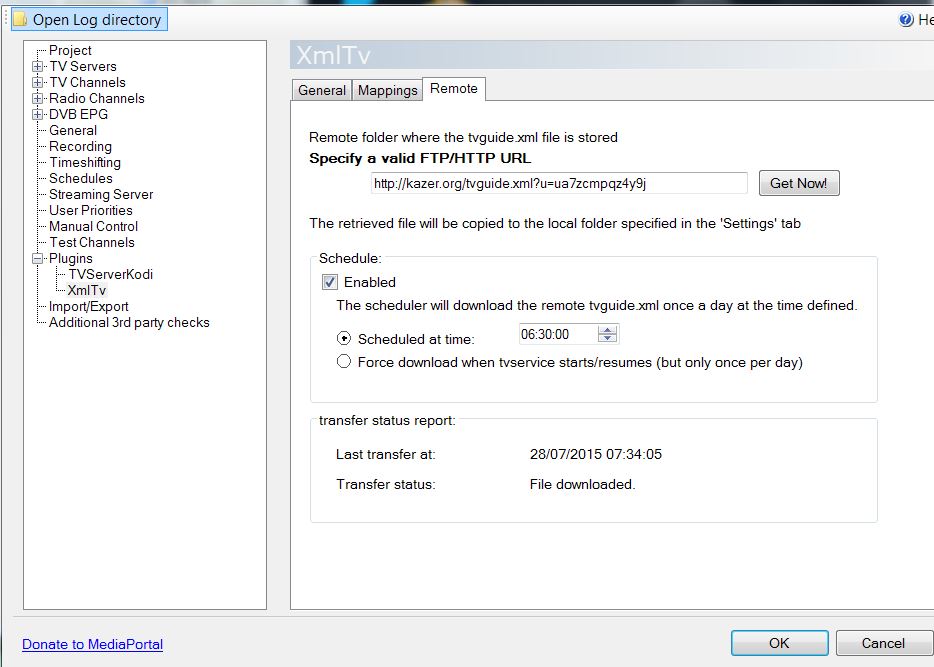
Task: Expand the TV Servers tree node
Action: pyautogui.click(x=38, y=67)
